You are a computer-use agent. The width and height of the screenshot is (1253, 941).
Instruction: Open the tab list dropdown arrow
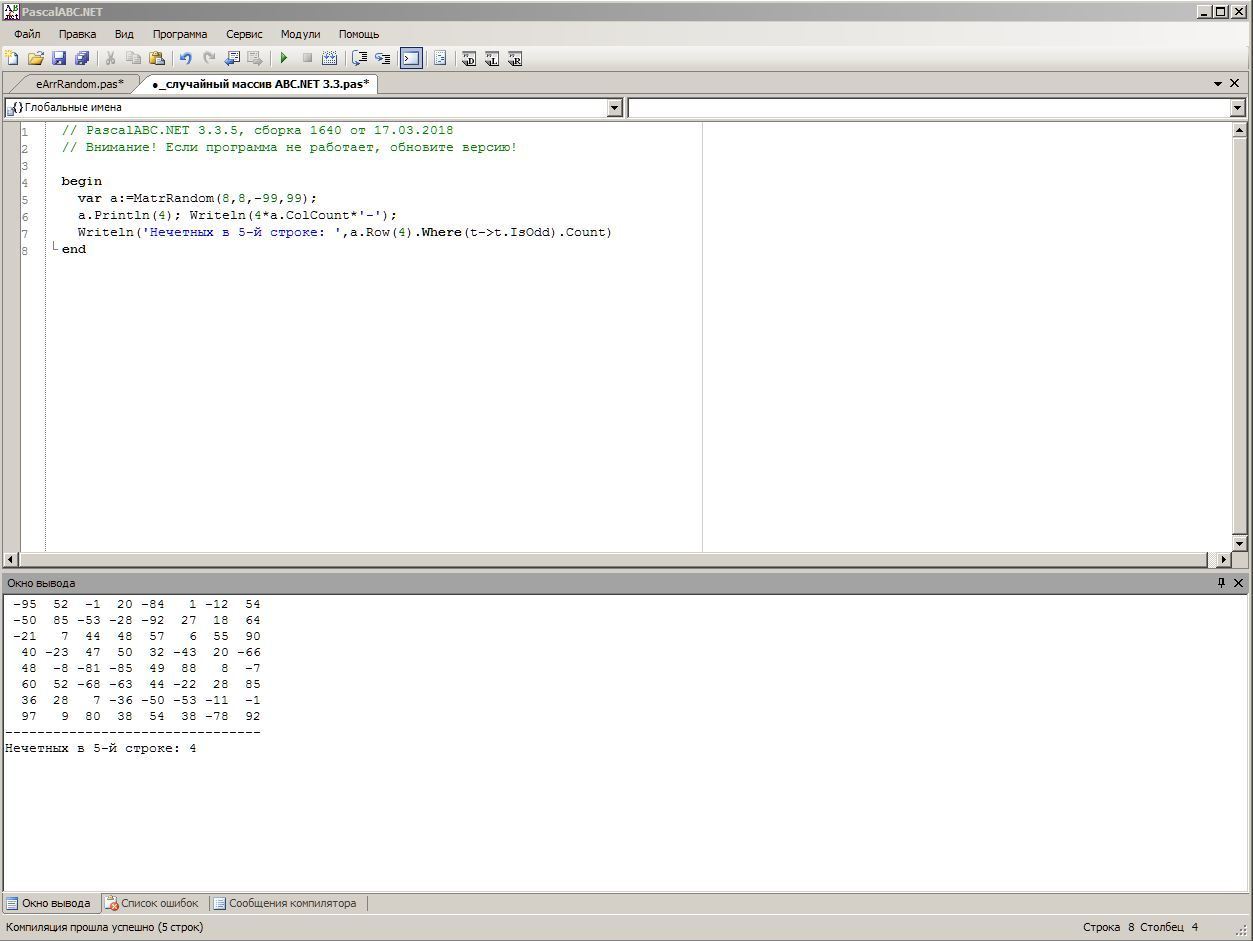coord(1218,84)
